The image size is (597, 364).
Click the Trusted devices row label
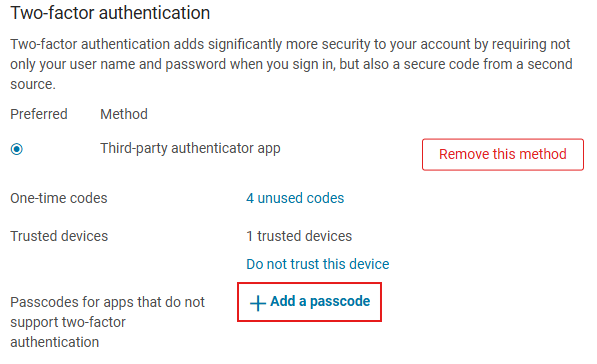[59, 236]
